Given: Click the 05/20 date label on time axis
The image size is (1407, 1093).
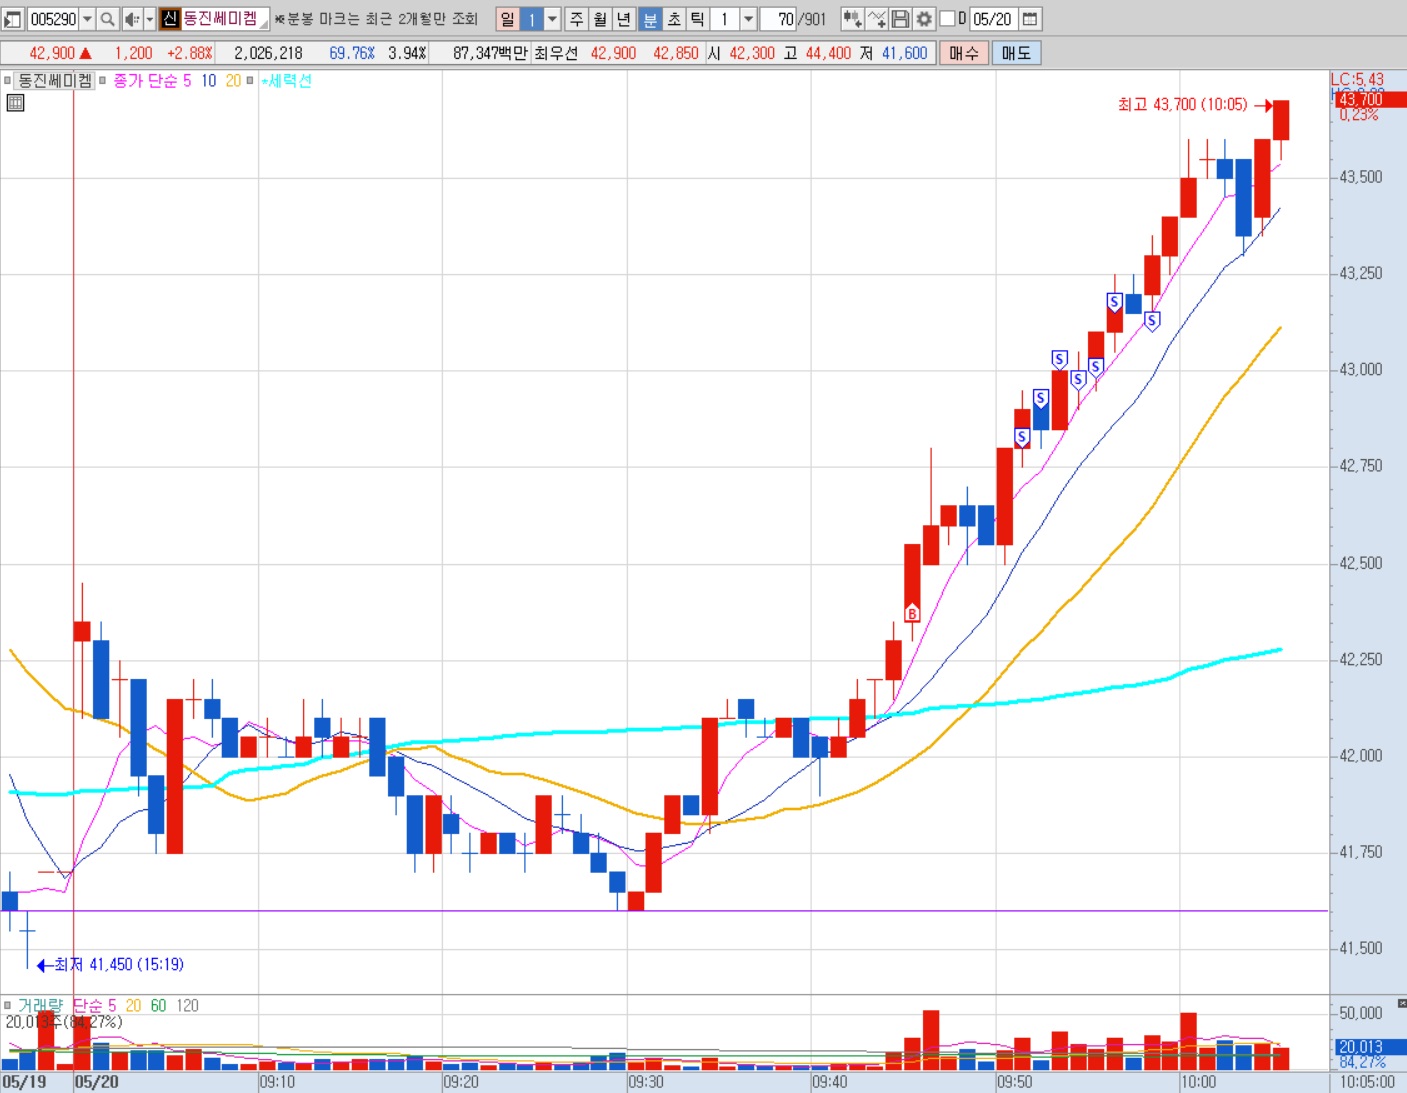Looking at the screenshot, I should [96, 1082].
